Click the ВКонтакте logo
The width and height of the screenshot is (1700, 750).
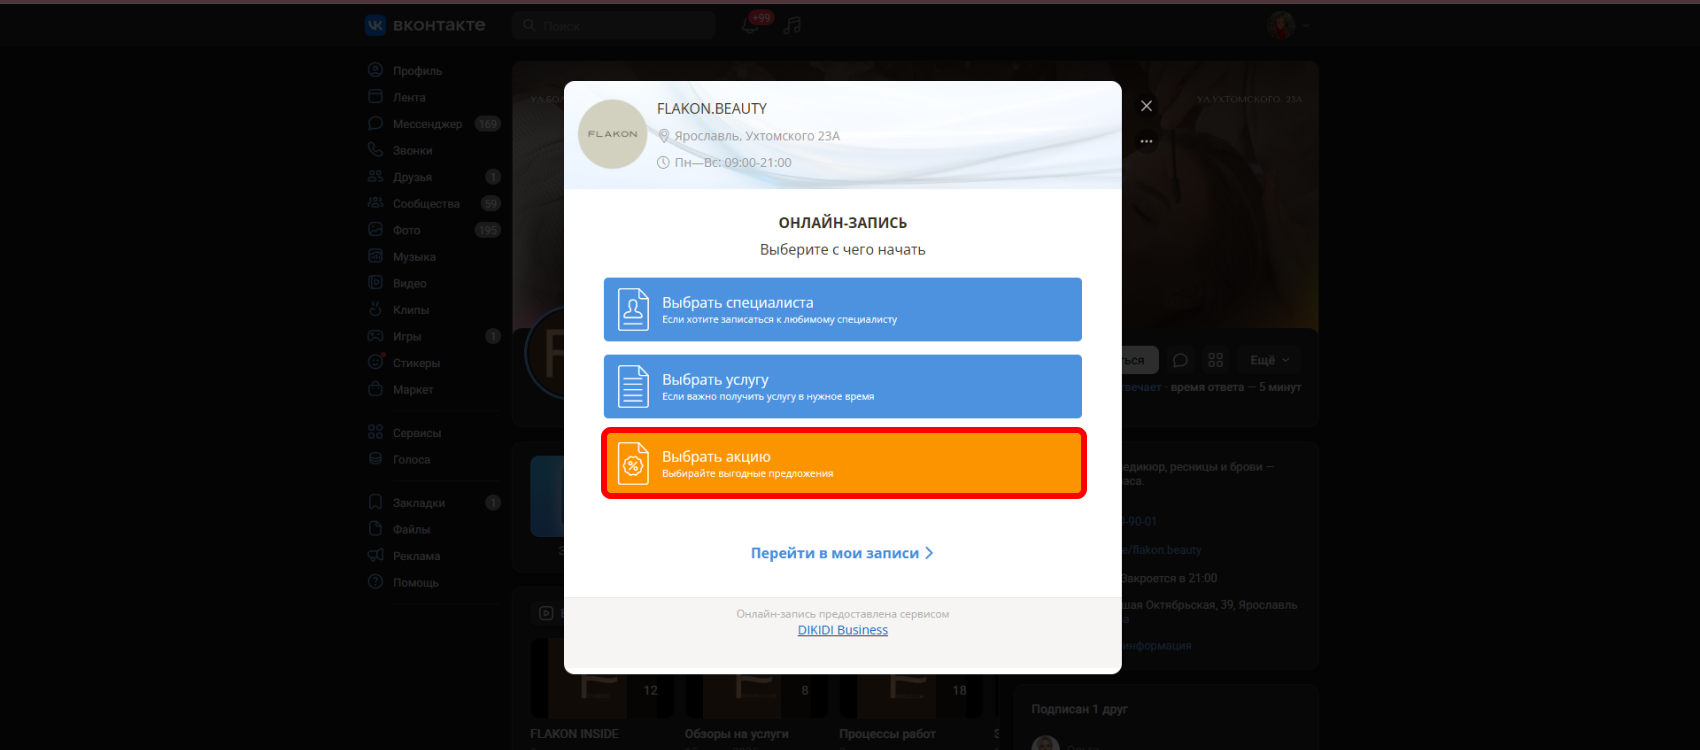click(425, 25)
